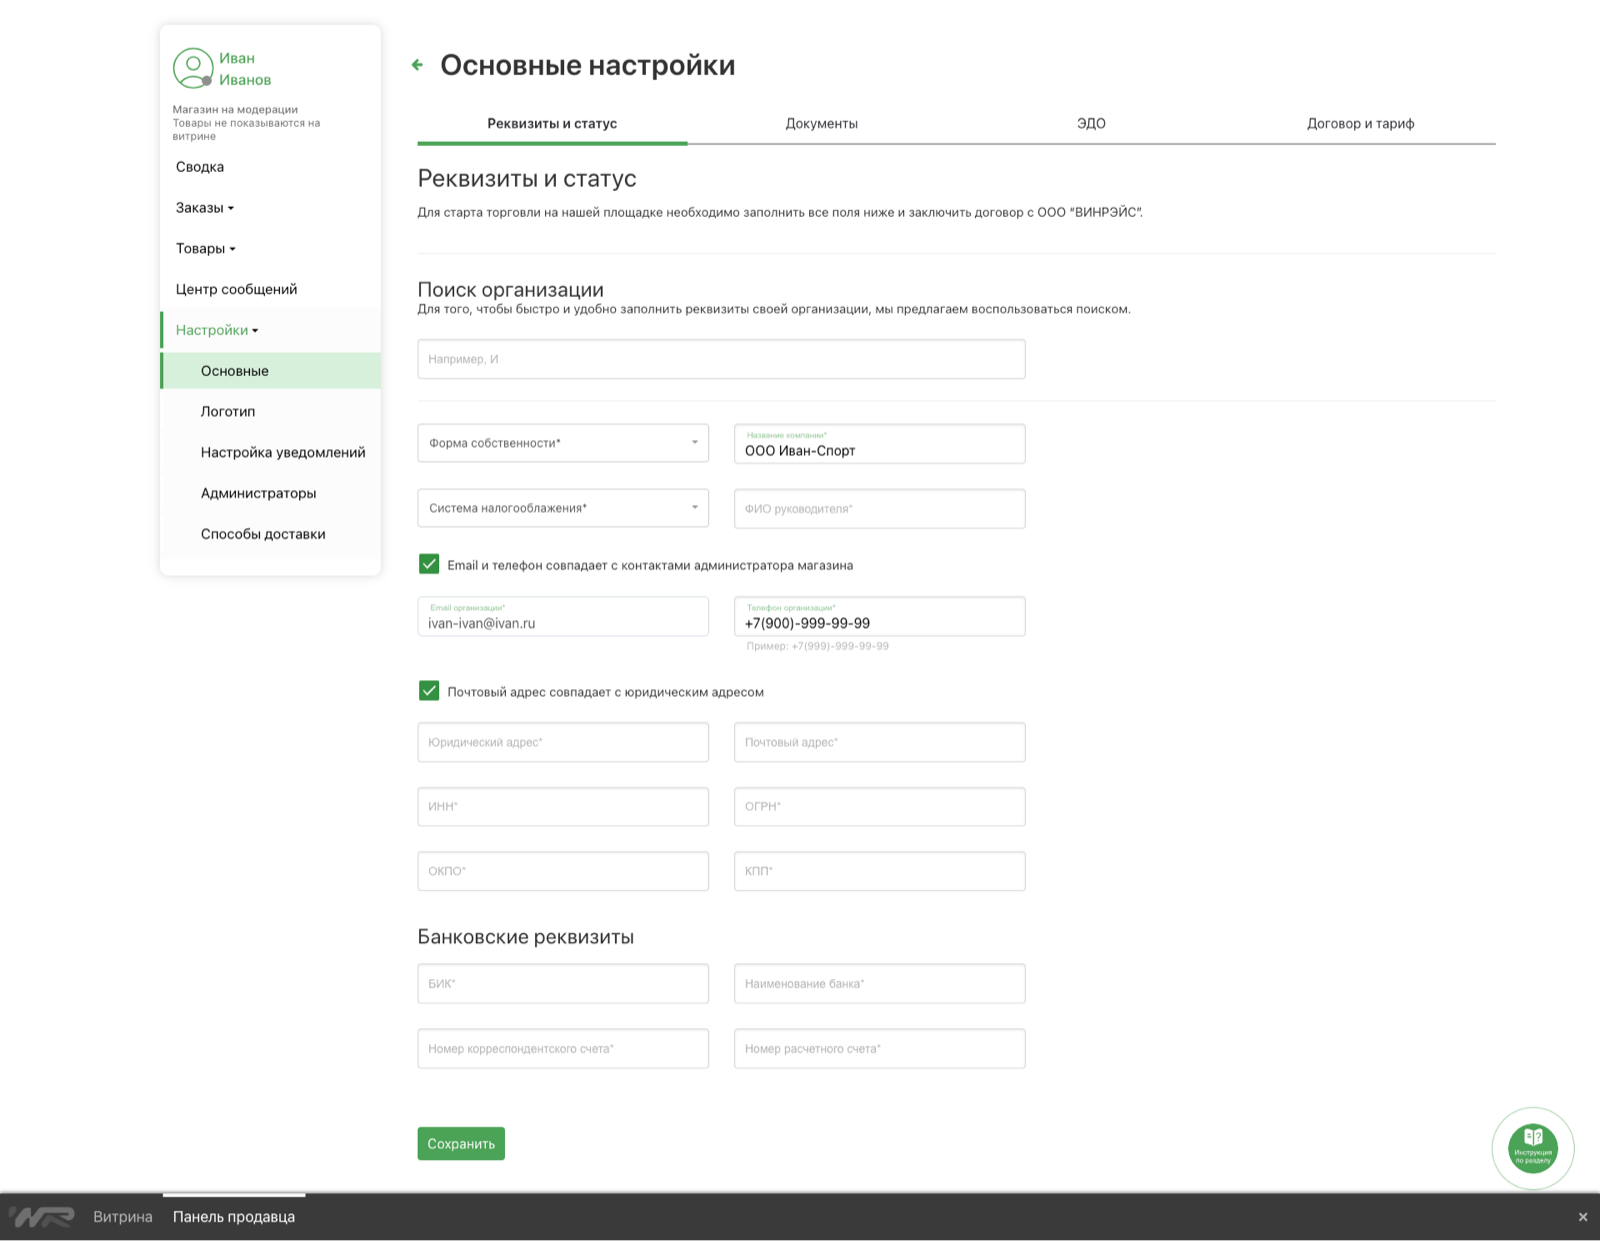The height and width of the screenshot is (1241, 1600).
Task: Select Панель продавца in bottom bar
Action: click(234, 1217)
